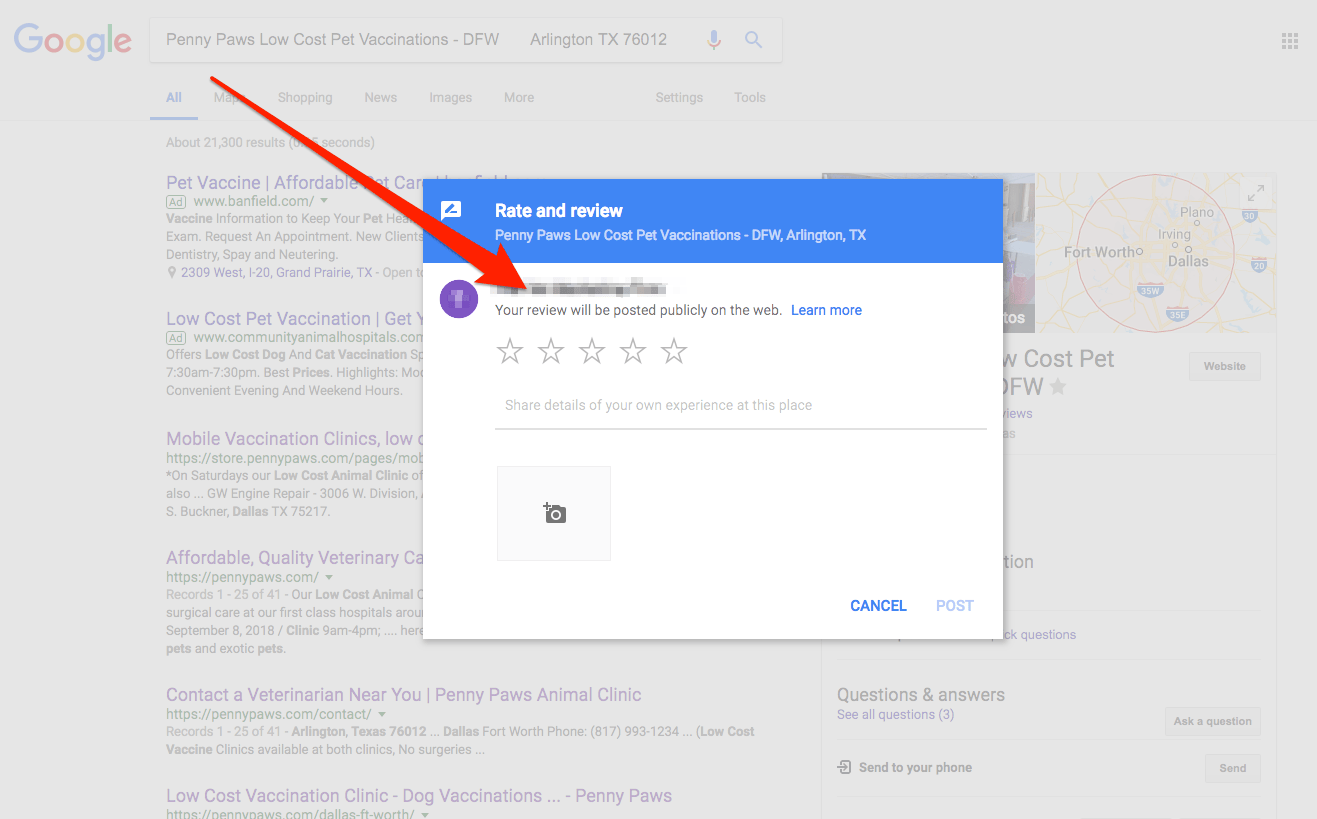Open pennypaws.com/contact/ URL dropdown arrow
1317x819 pixels.
[x=381, y=714]
